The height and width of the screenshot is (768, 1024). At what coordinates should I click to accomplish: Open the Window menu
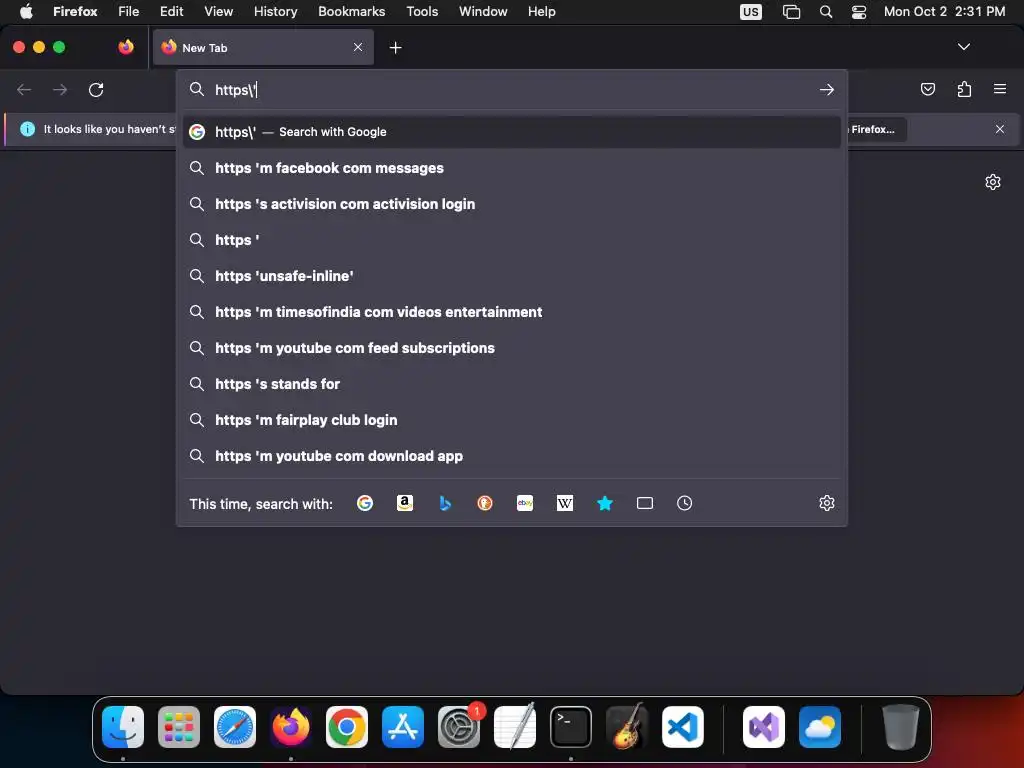point(483,11)
